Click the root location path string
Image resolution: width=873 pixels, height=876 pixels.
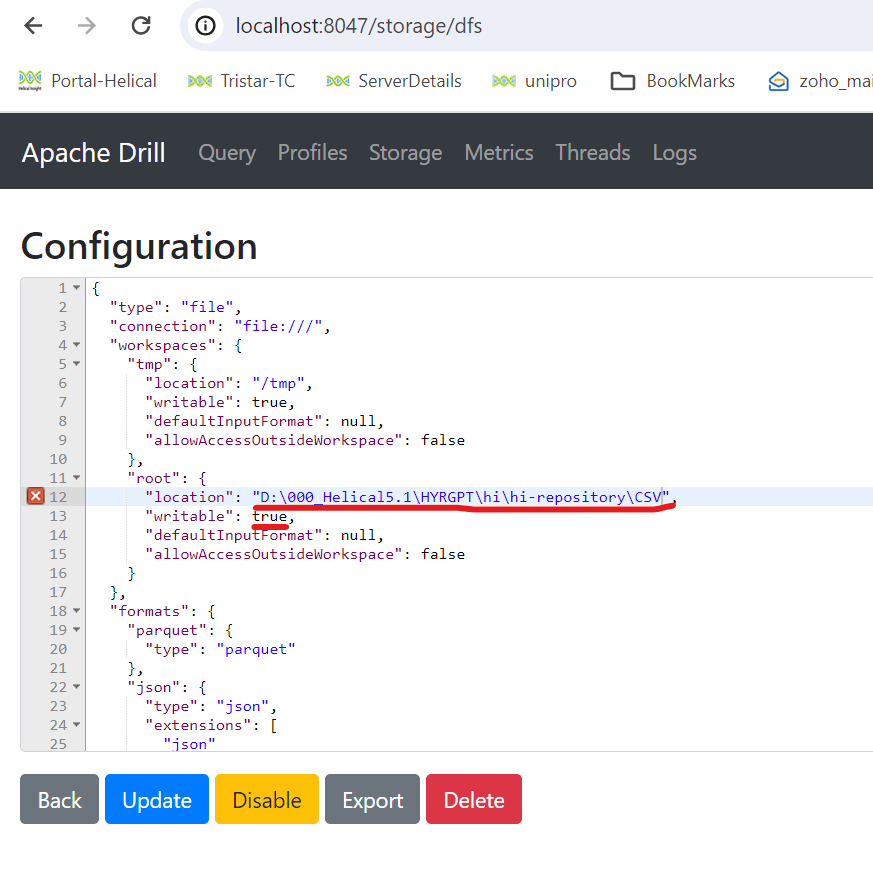pyautogui.click(x=461, y=497)
